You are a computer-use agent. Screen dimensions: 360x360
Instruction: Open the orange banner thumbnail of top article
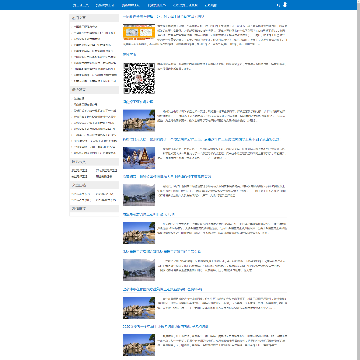pyautogui.click(x=139, y=32)
